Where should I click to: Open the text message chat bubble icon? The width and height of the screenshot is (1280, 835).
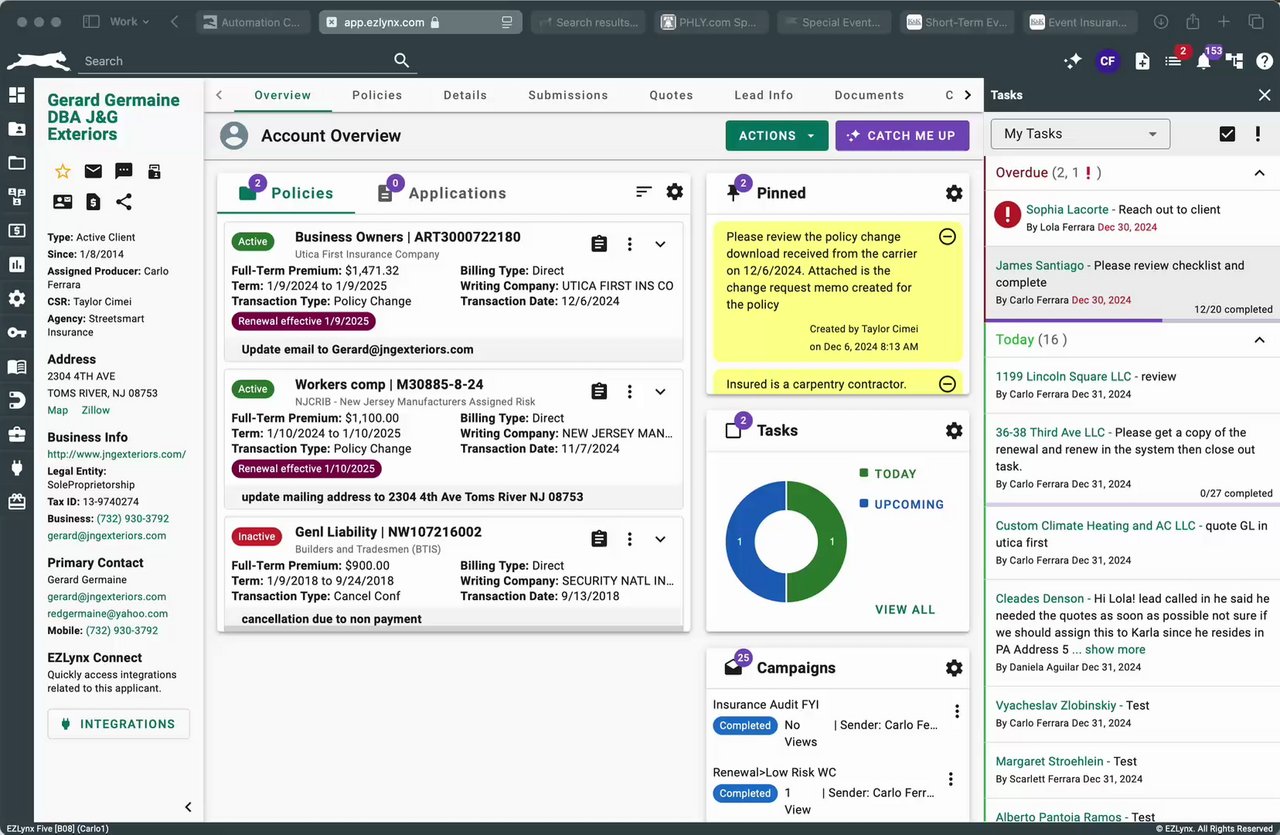coord(124,171)
